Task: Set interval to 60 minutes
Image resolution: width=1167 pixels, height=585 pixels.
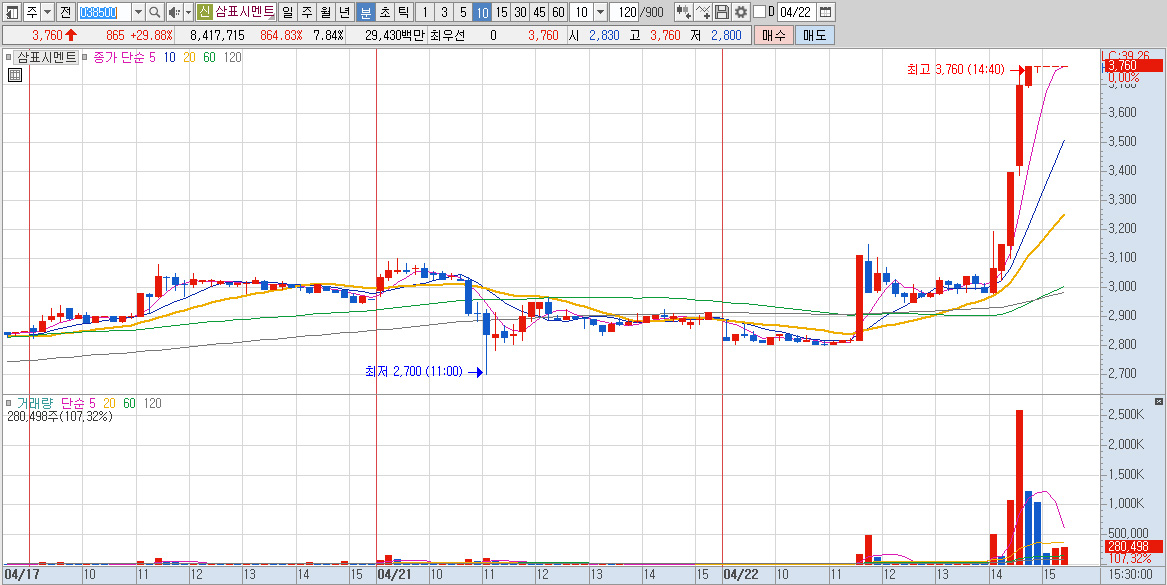Action: point(559,12)
